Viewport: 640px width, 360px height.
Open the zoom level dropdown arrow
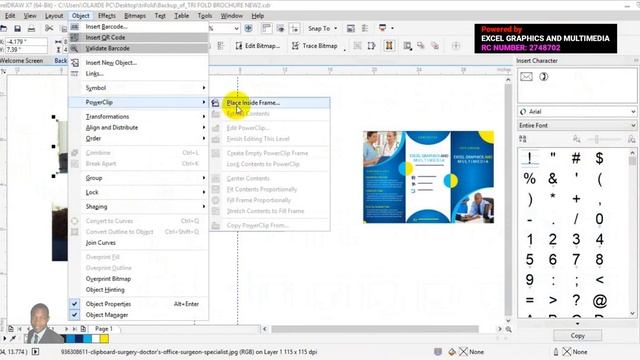(236, 28)
